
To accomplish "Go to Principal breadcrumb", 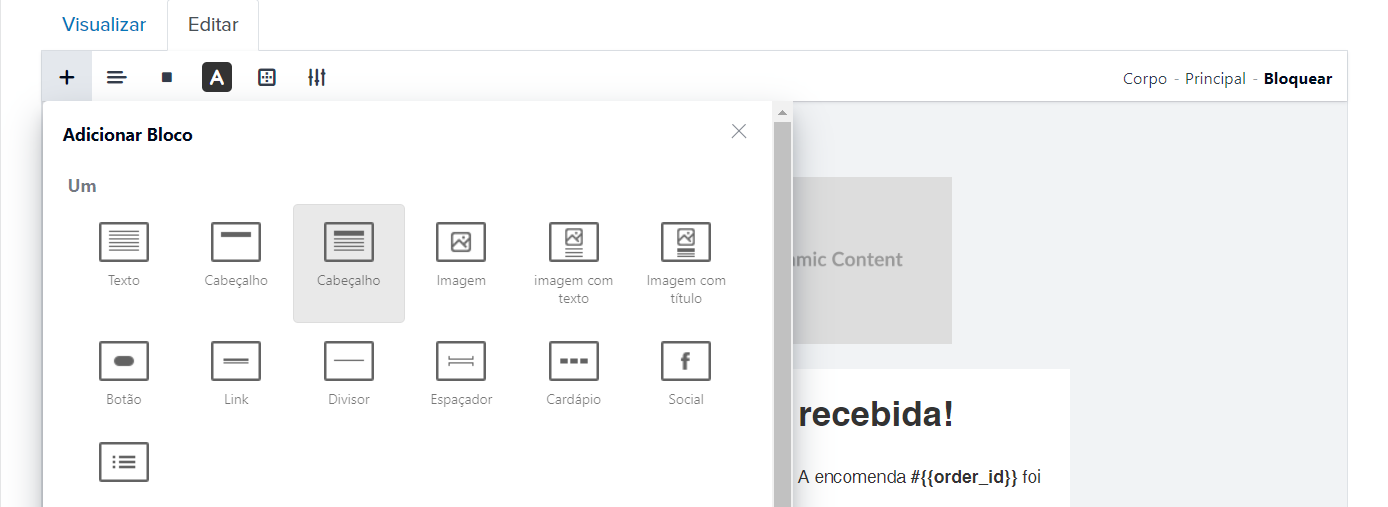I will point(1215,79).
